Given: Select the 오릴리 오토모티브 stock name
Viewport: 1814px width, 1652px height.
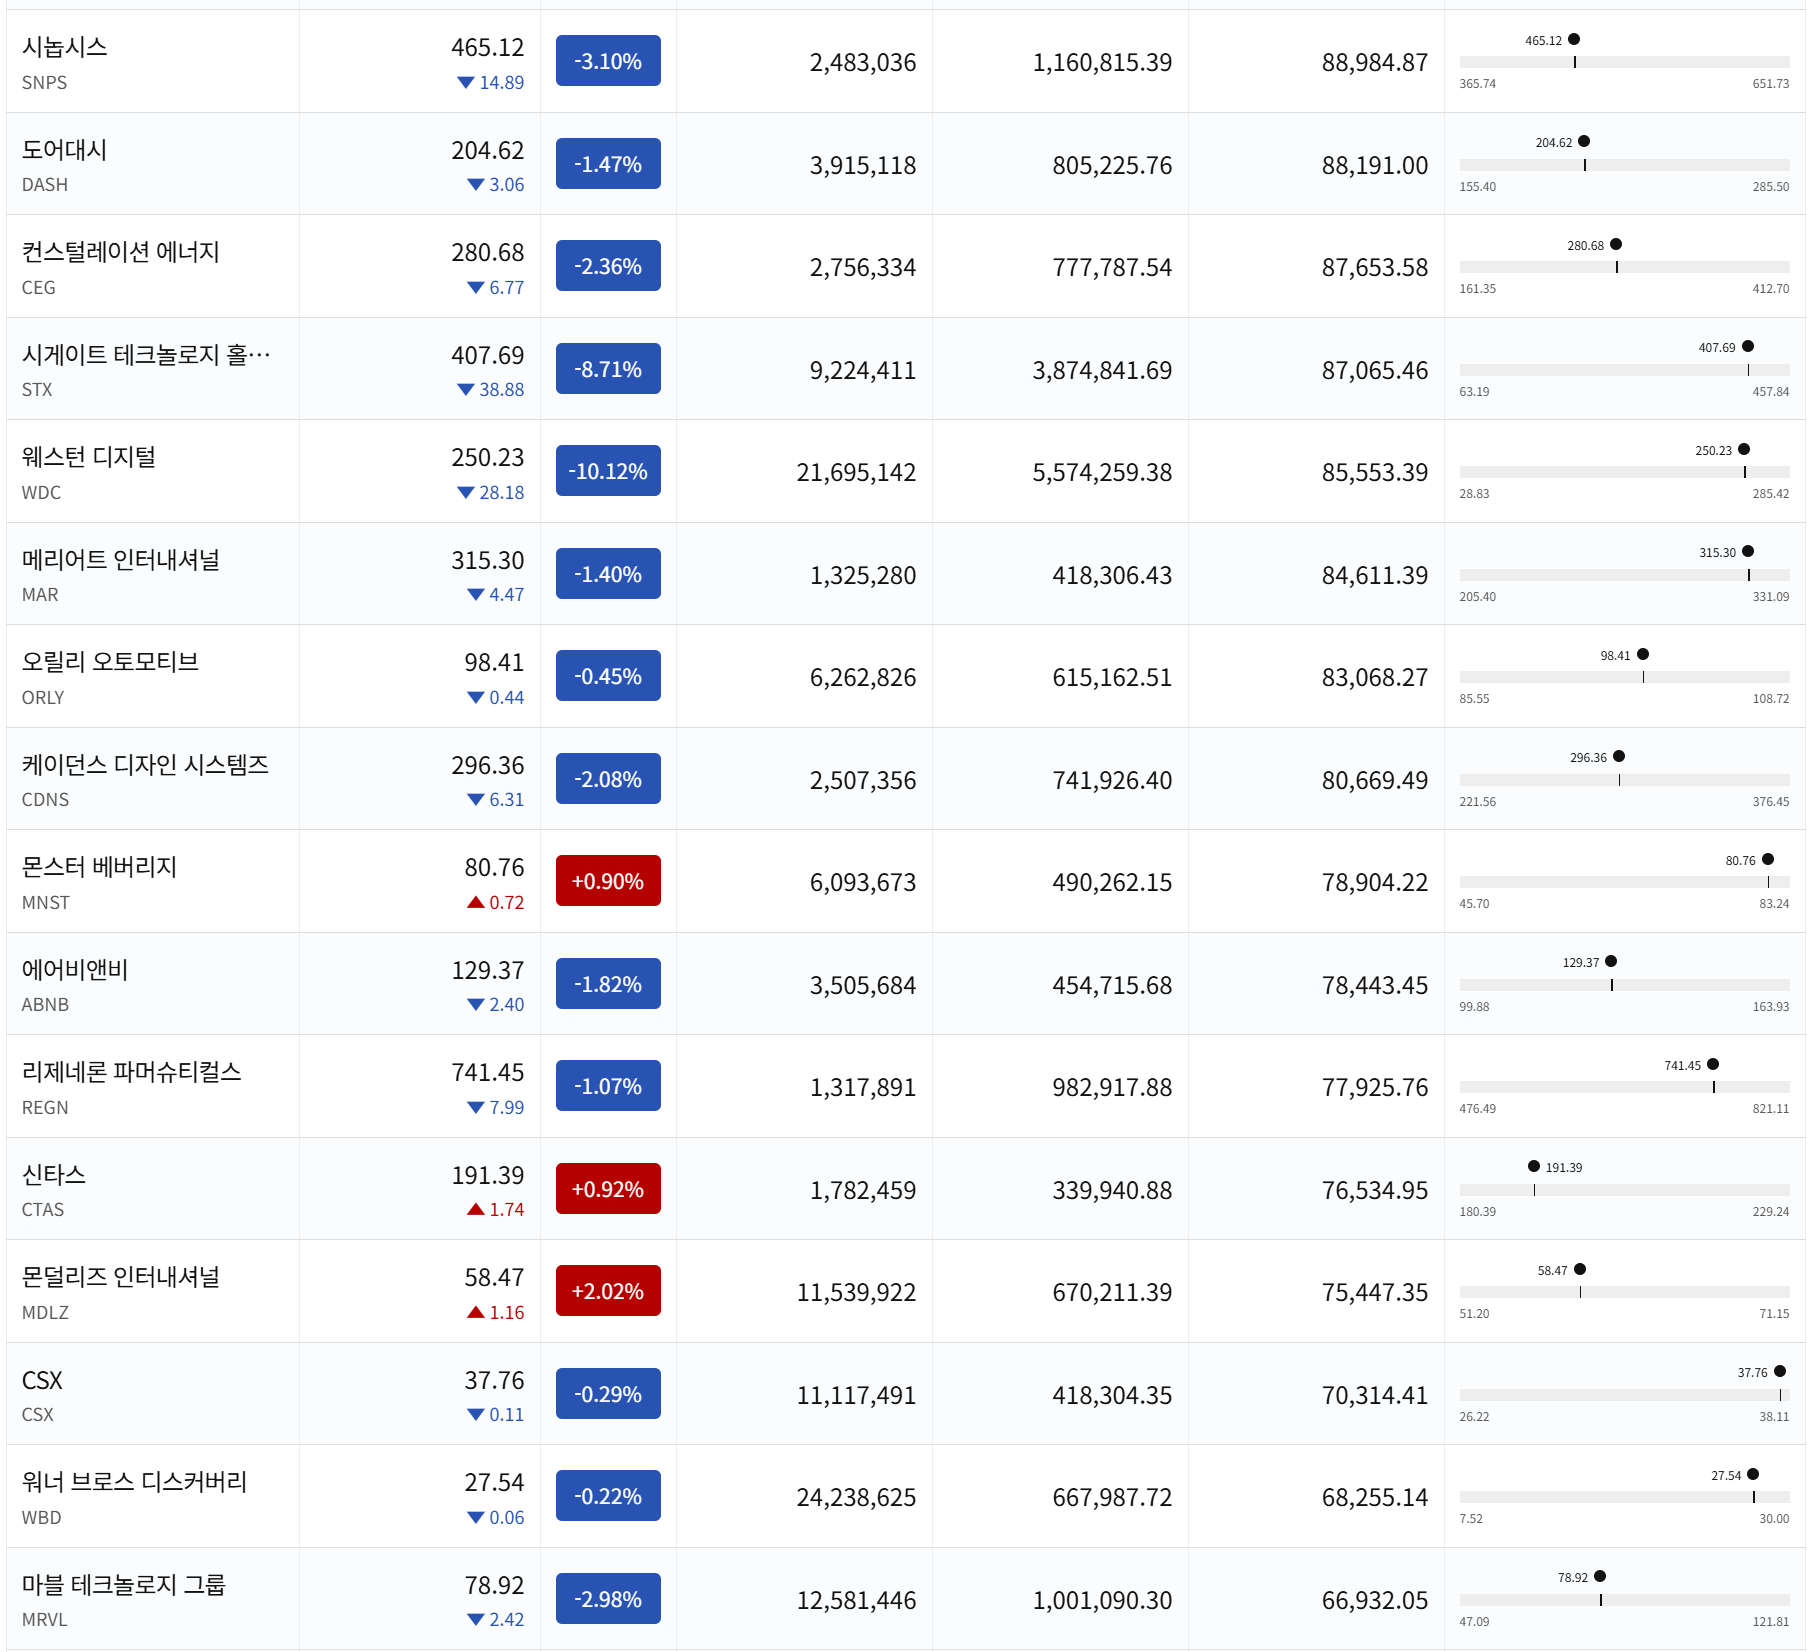Looking at the screenshot, I should pyautogui.click(x=110, y=663).
